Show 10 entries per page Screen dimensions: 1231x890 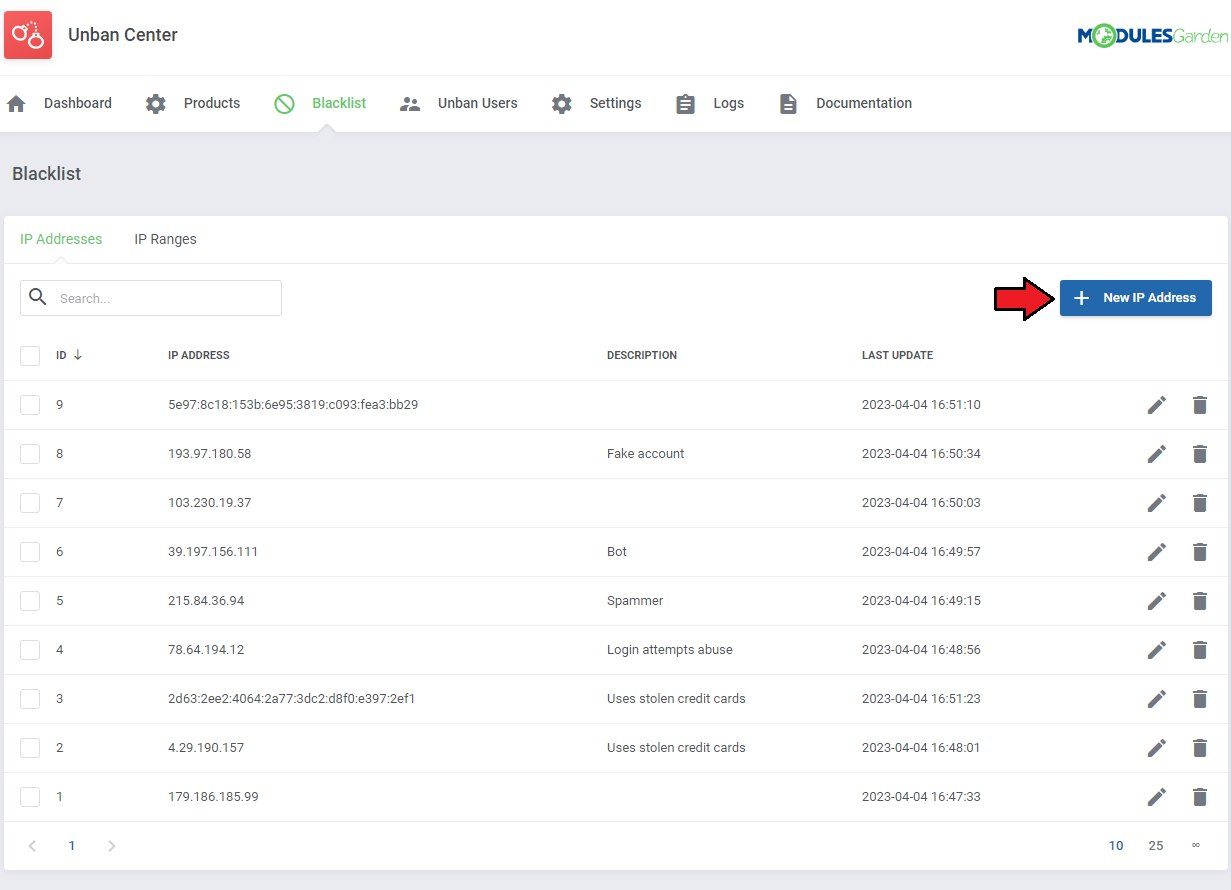point(1116,846)
